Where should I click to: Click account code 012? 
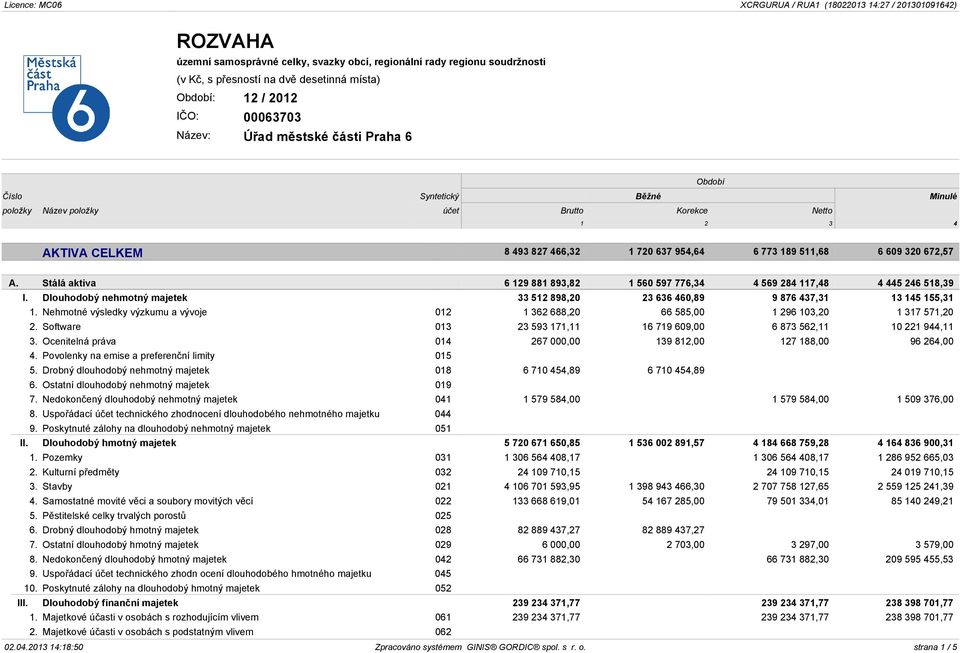[x=443, y=312]
